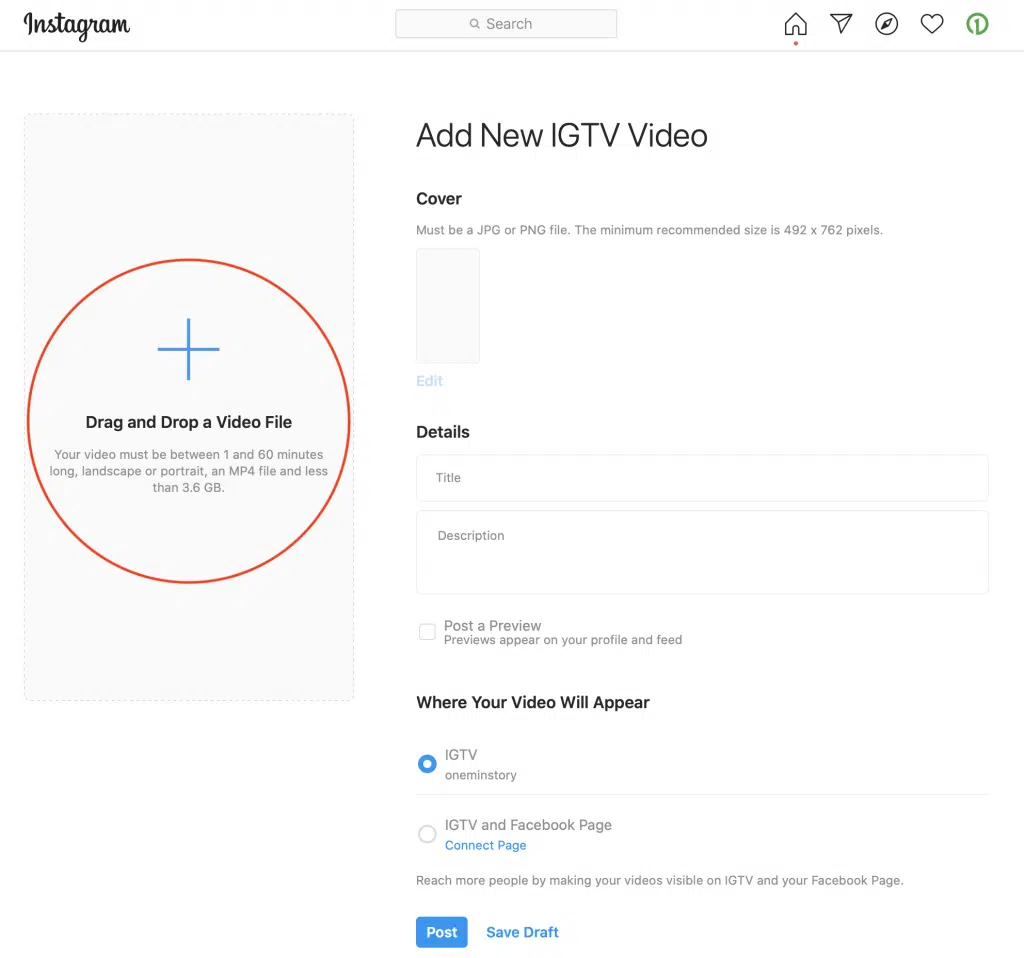The height and width of the screenshot is (958, 1024).
Task: Click the Drag and Drop a Video File text
Action: [x=189, y=423]
